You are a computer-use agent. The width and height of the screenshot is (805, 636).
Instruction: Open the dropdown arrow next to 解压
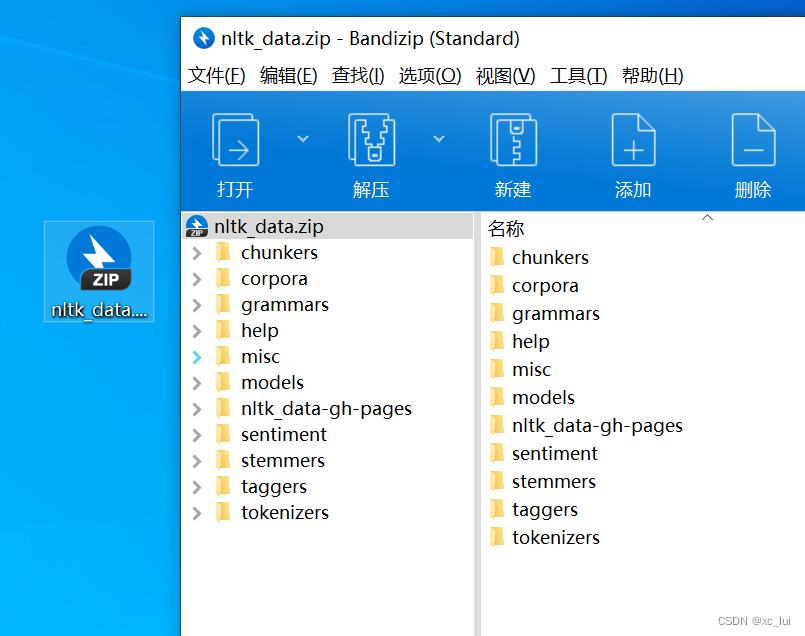tap(438, 139)
